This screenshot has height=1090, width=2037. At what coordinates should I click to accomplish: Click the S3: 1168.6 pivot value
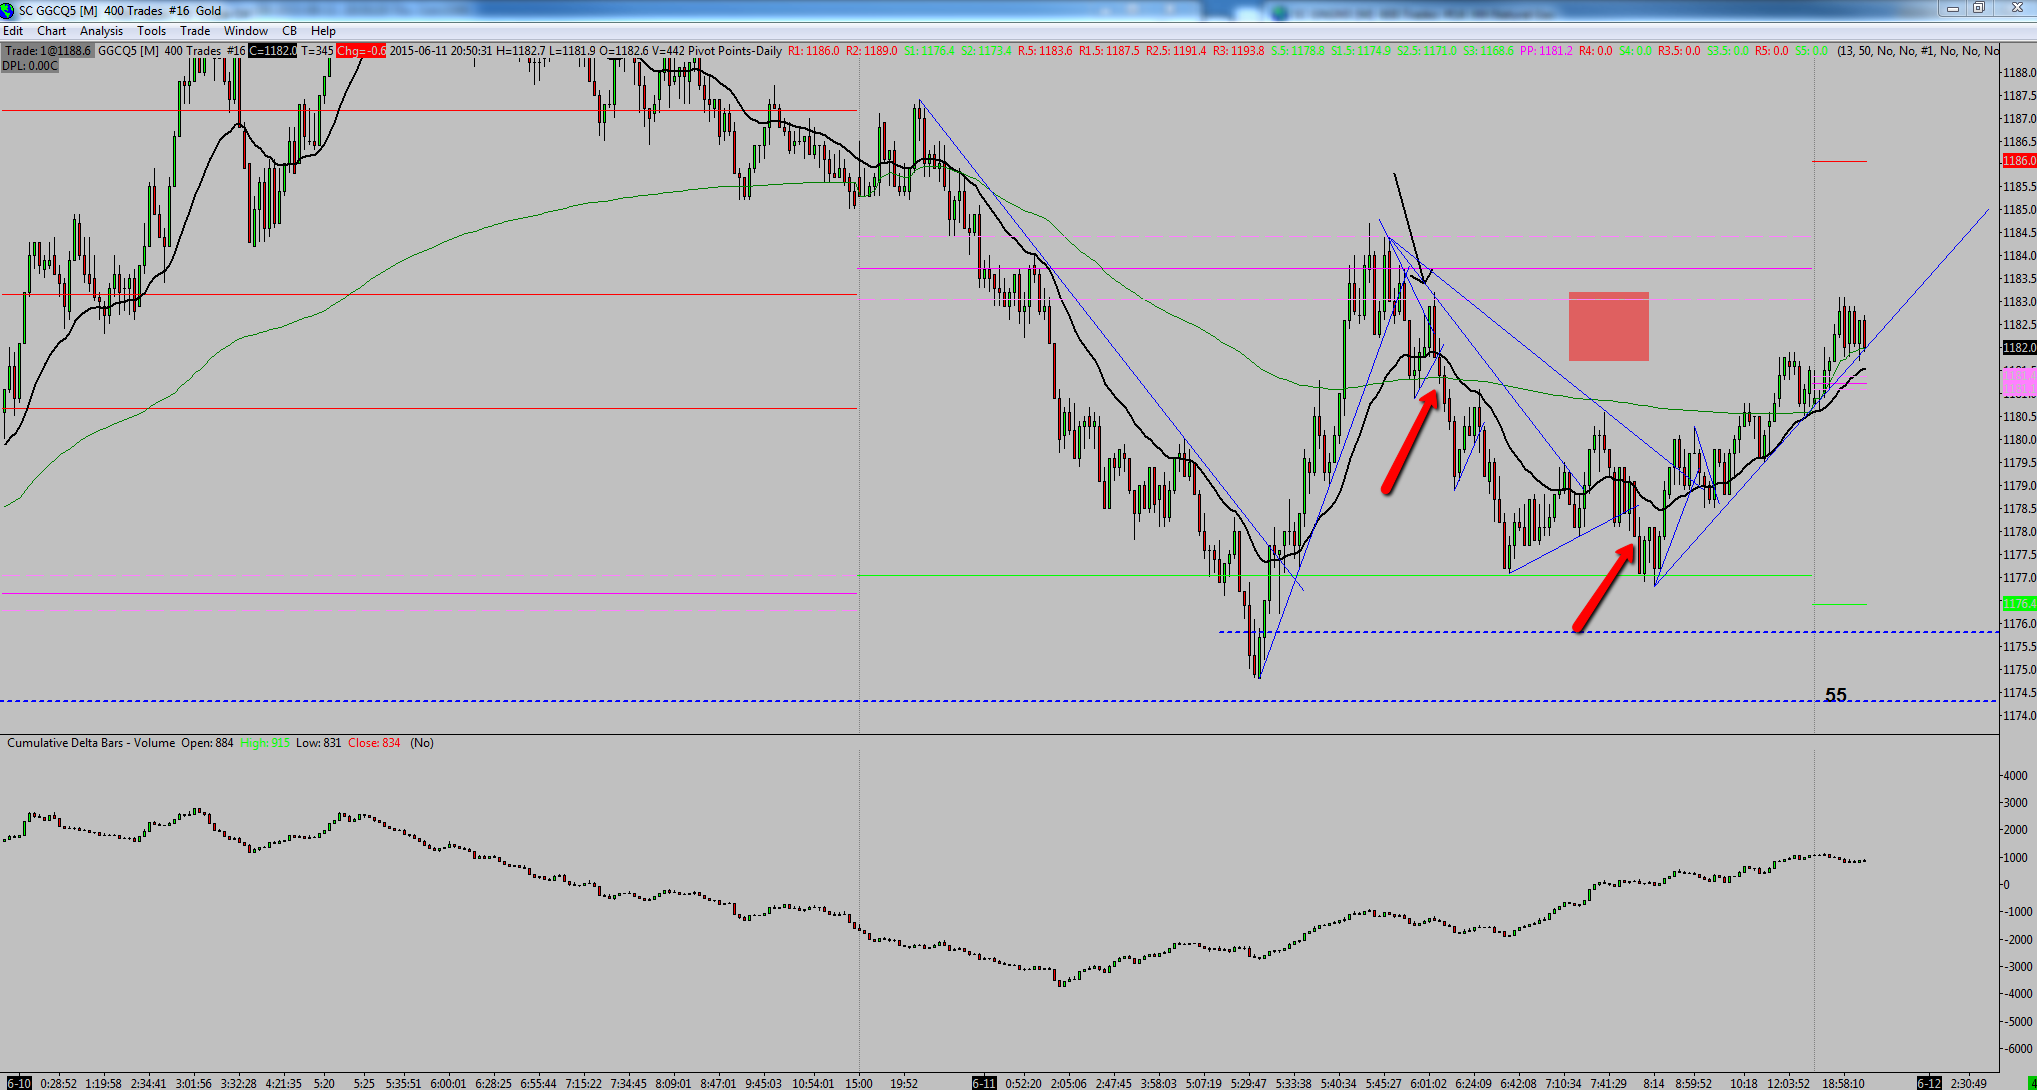pos(1487,51)
